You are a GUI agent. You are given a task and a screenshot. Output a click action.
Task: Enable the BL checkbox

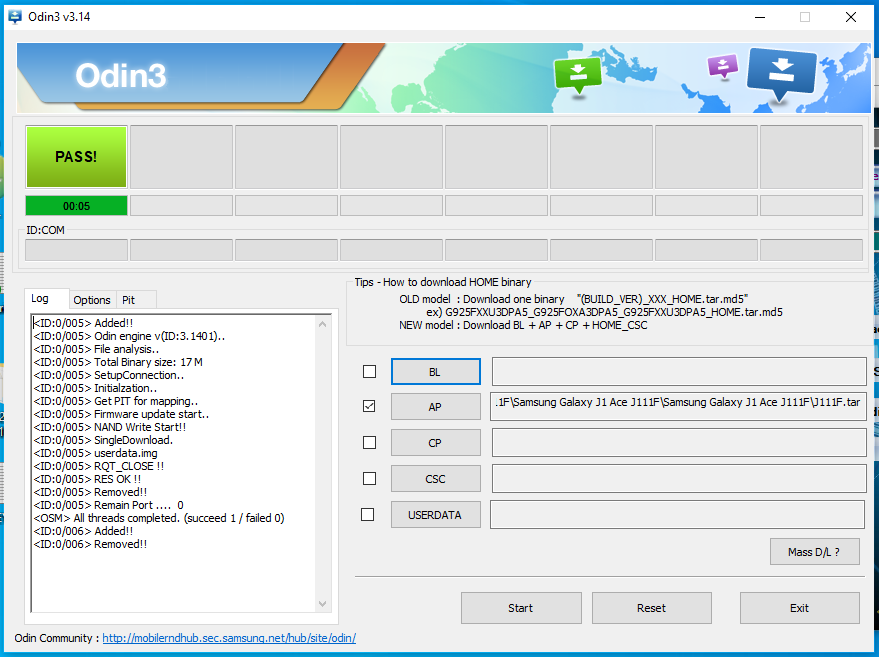pos(369,372)
